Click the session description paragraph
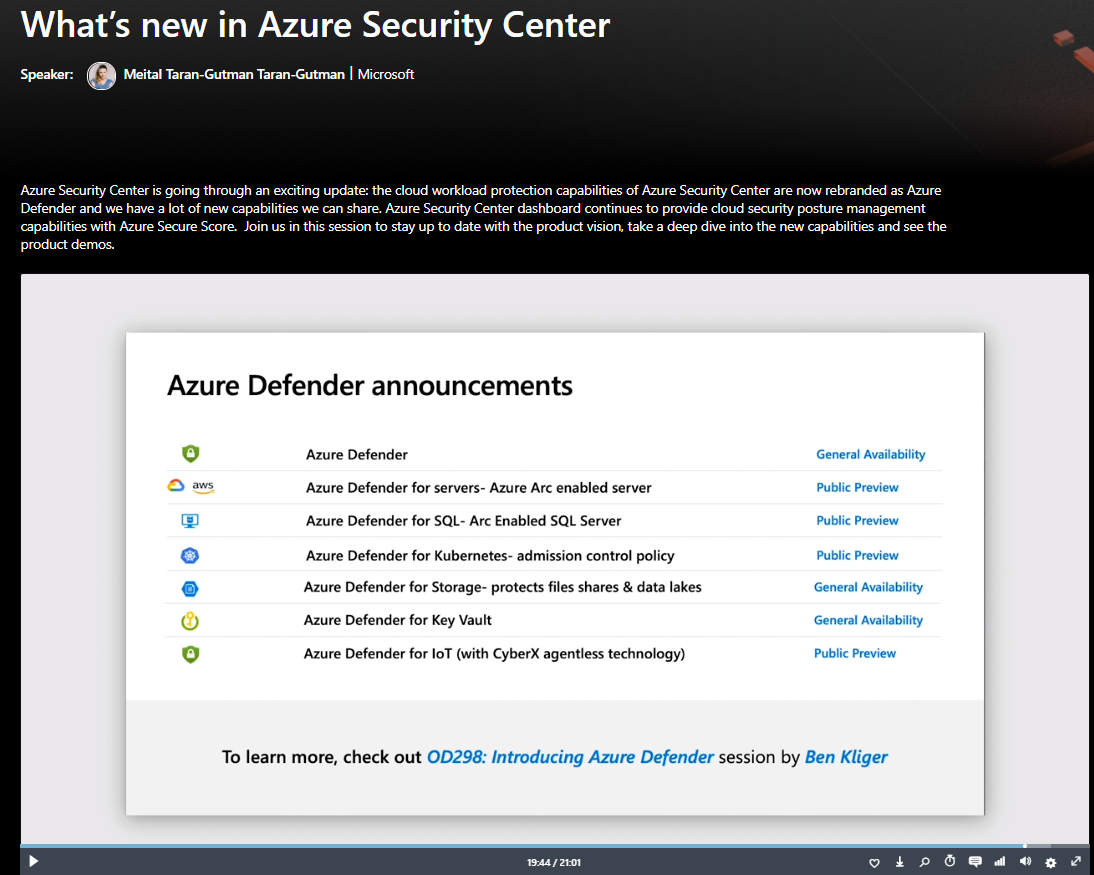 click(x=484, y=217)
